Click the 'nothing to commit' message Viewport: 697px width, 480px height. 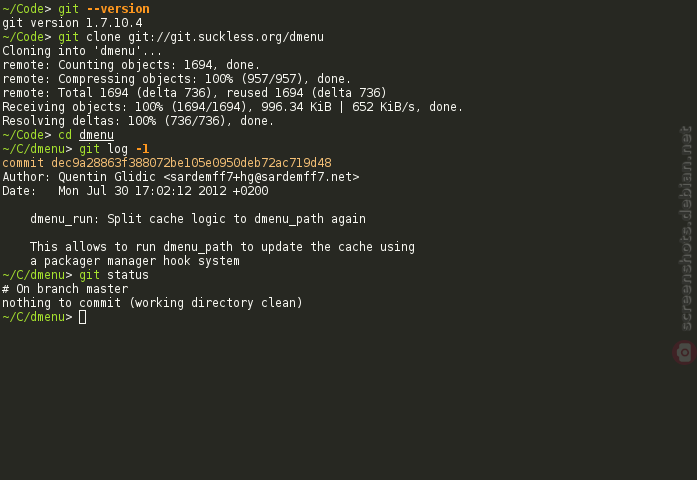152,303
